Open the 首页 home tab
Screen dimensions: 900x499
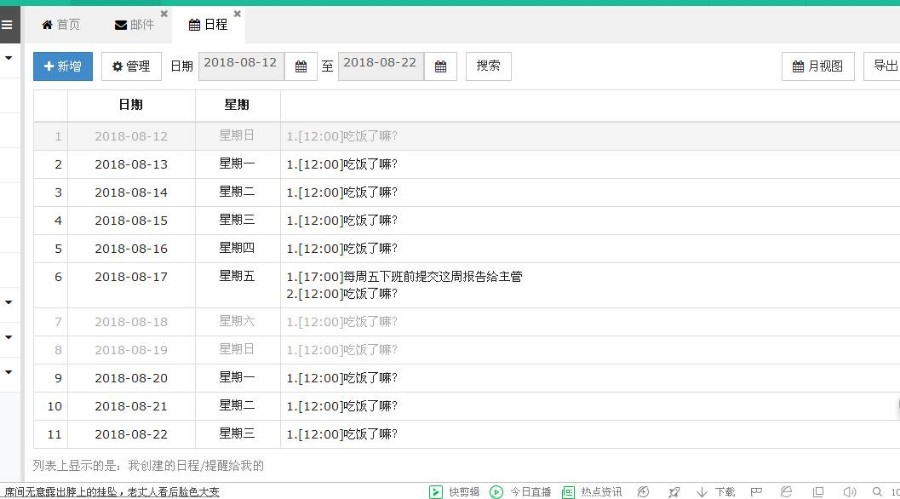pyautogui.click(x=61, y=25)
